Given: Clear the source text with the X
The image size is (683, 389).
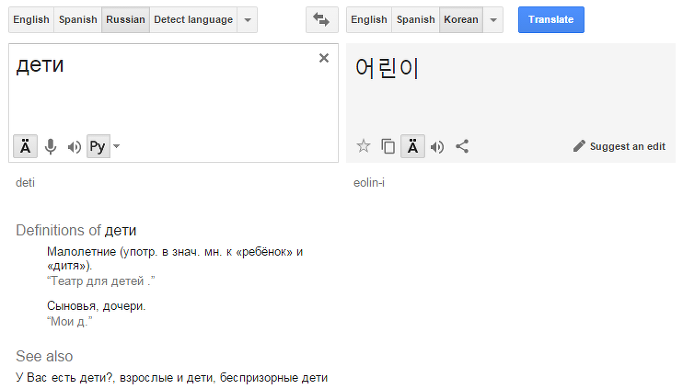Looking at the screenshot, I should click(x=324, y=58).
